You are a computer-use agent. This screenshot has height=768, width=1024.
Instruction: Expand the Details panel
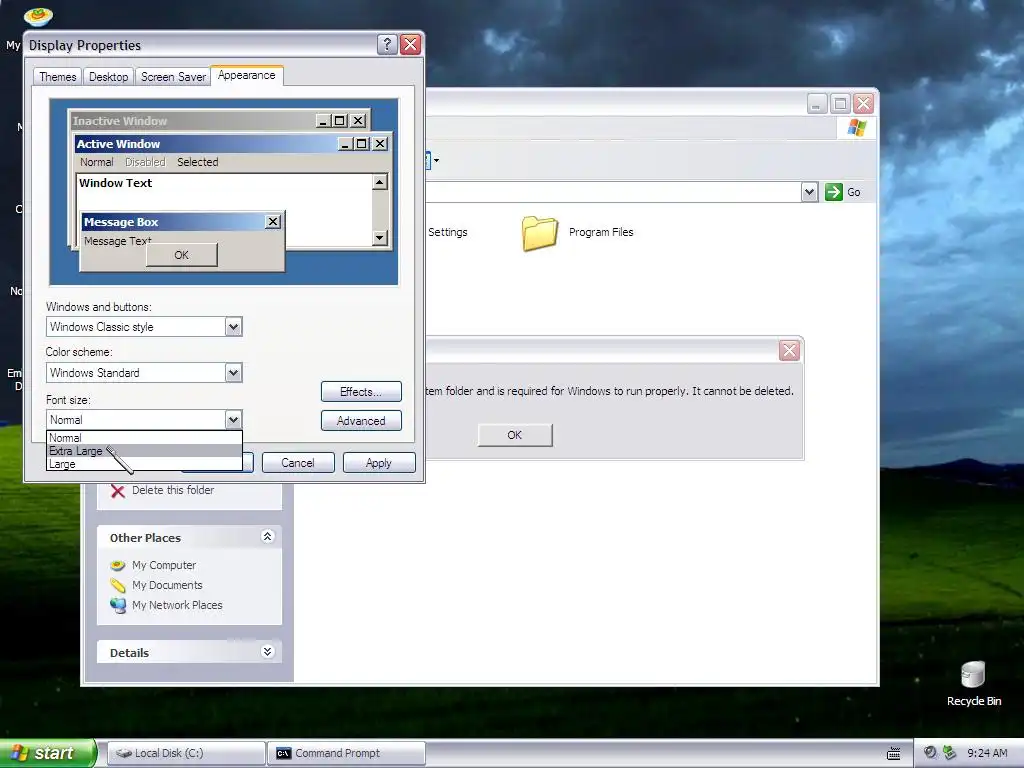pyautogui.click(x=267, y=652)
